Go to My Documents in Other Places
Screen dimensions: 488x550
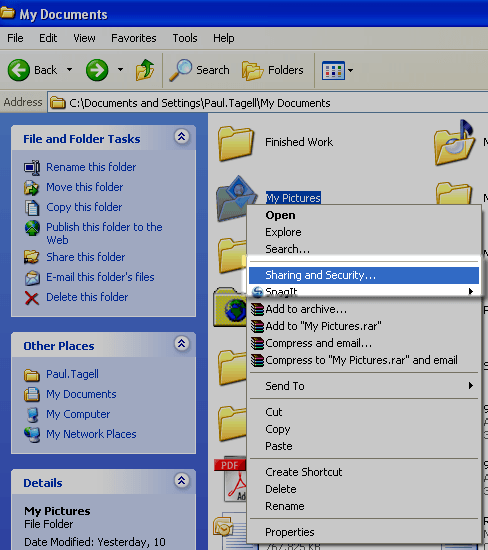[x=81, y=394]
